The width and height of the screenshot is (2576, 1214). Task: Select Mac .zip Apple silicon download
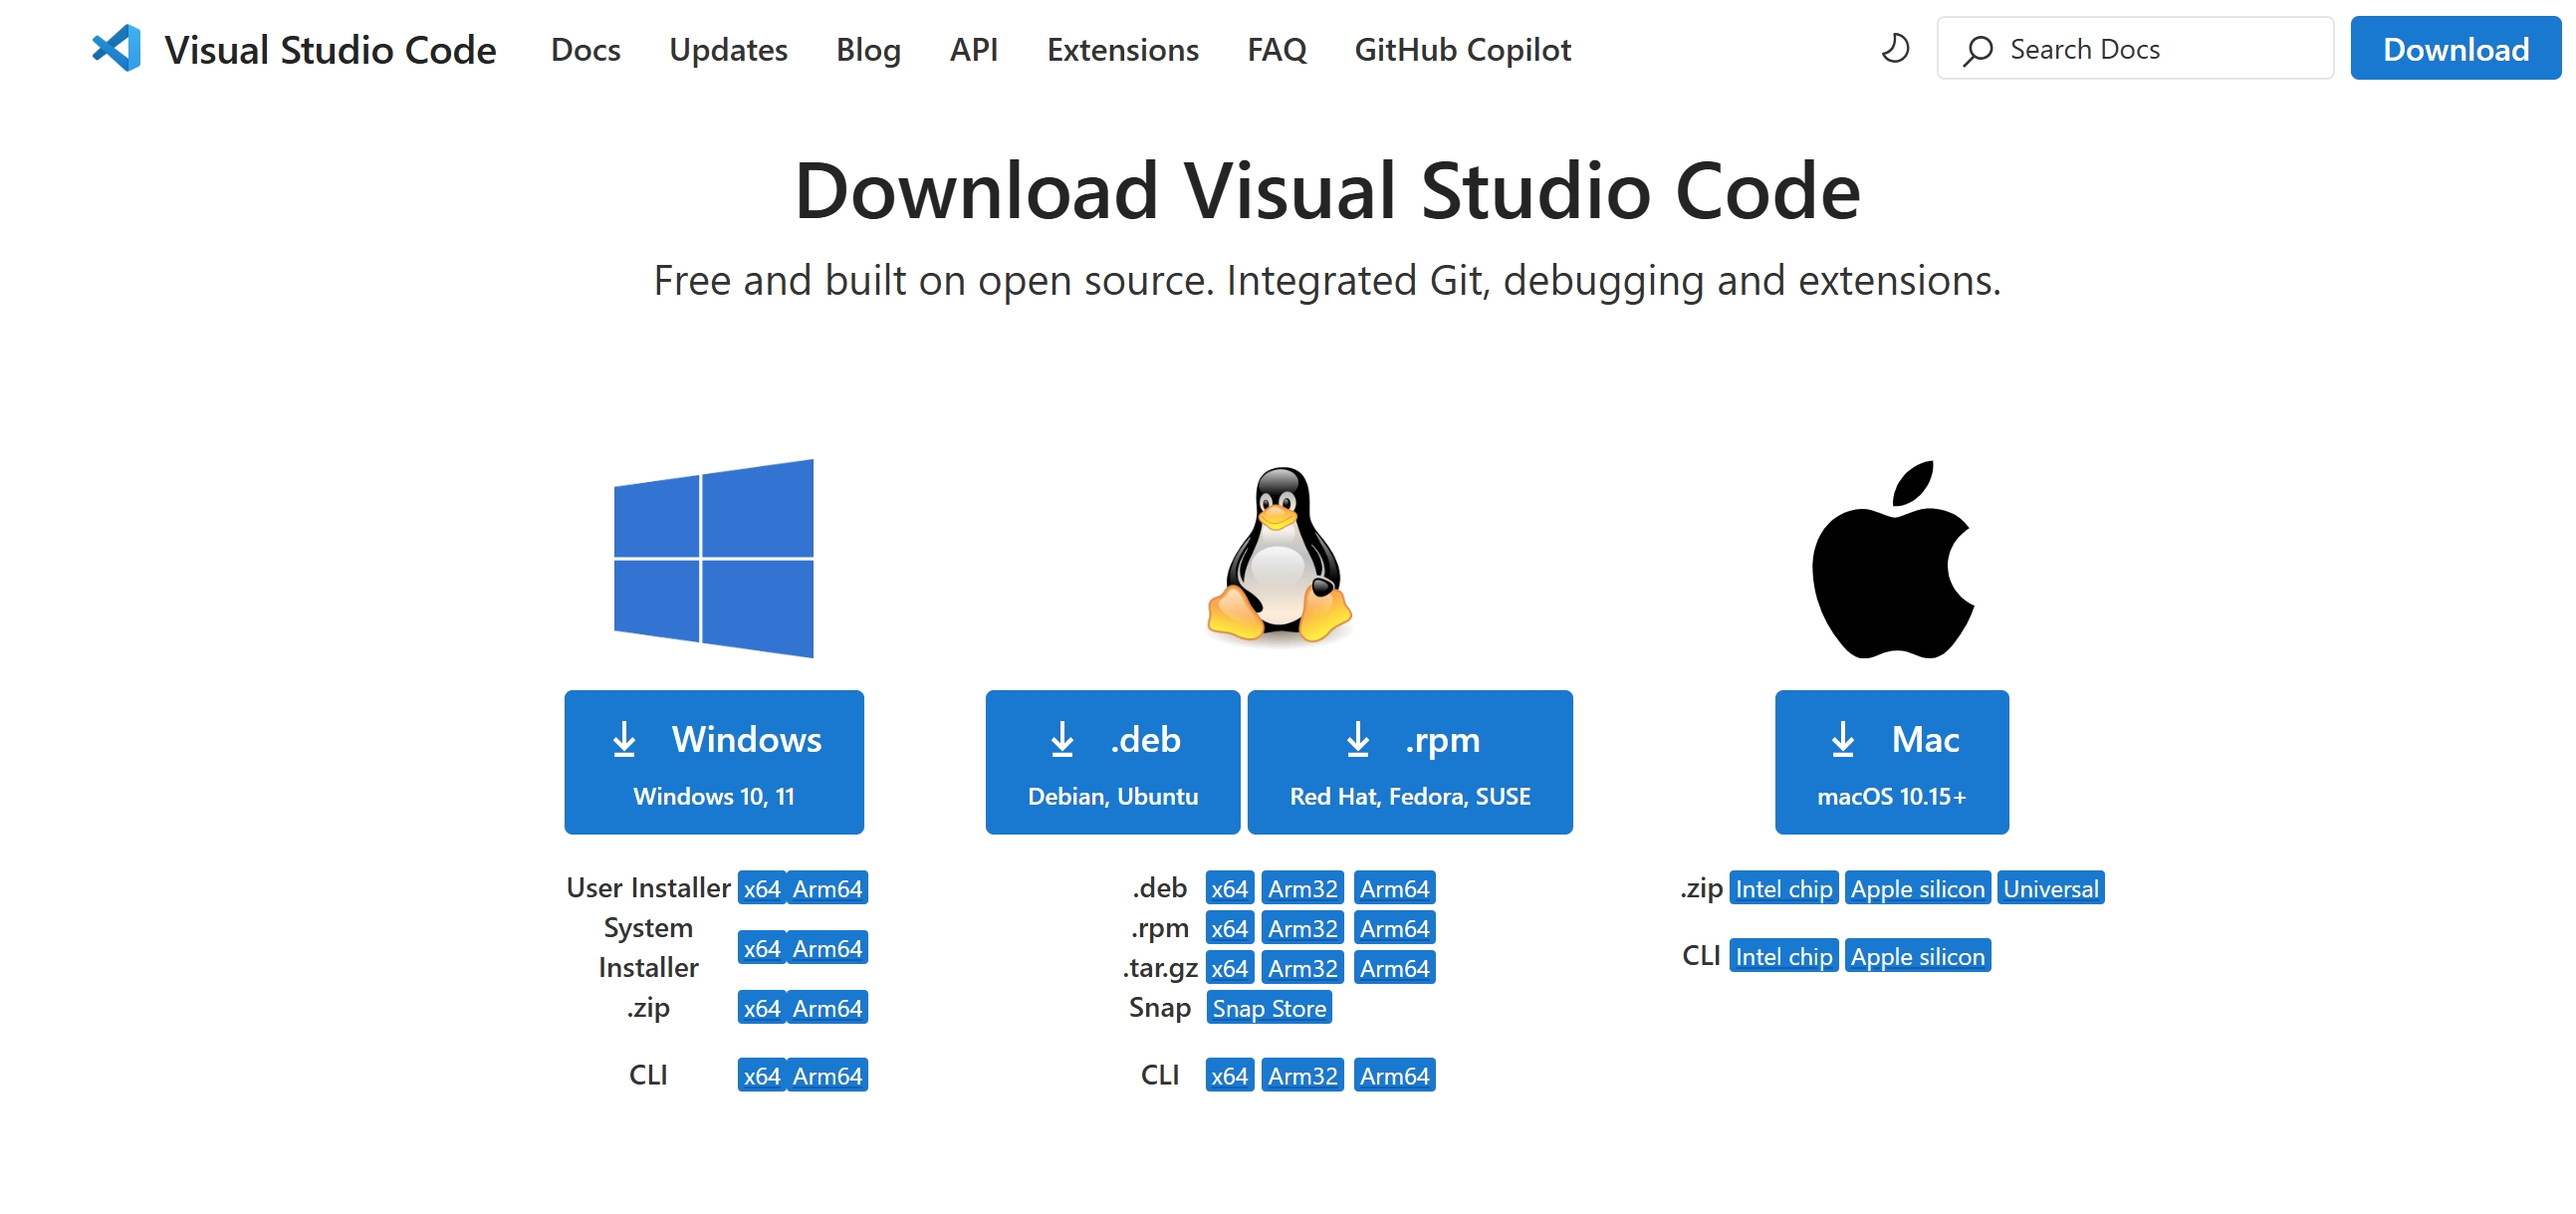click(x=1917, y=888)
